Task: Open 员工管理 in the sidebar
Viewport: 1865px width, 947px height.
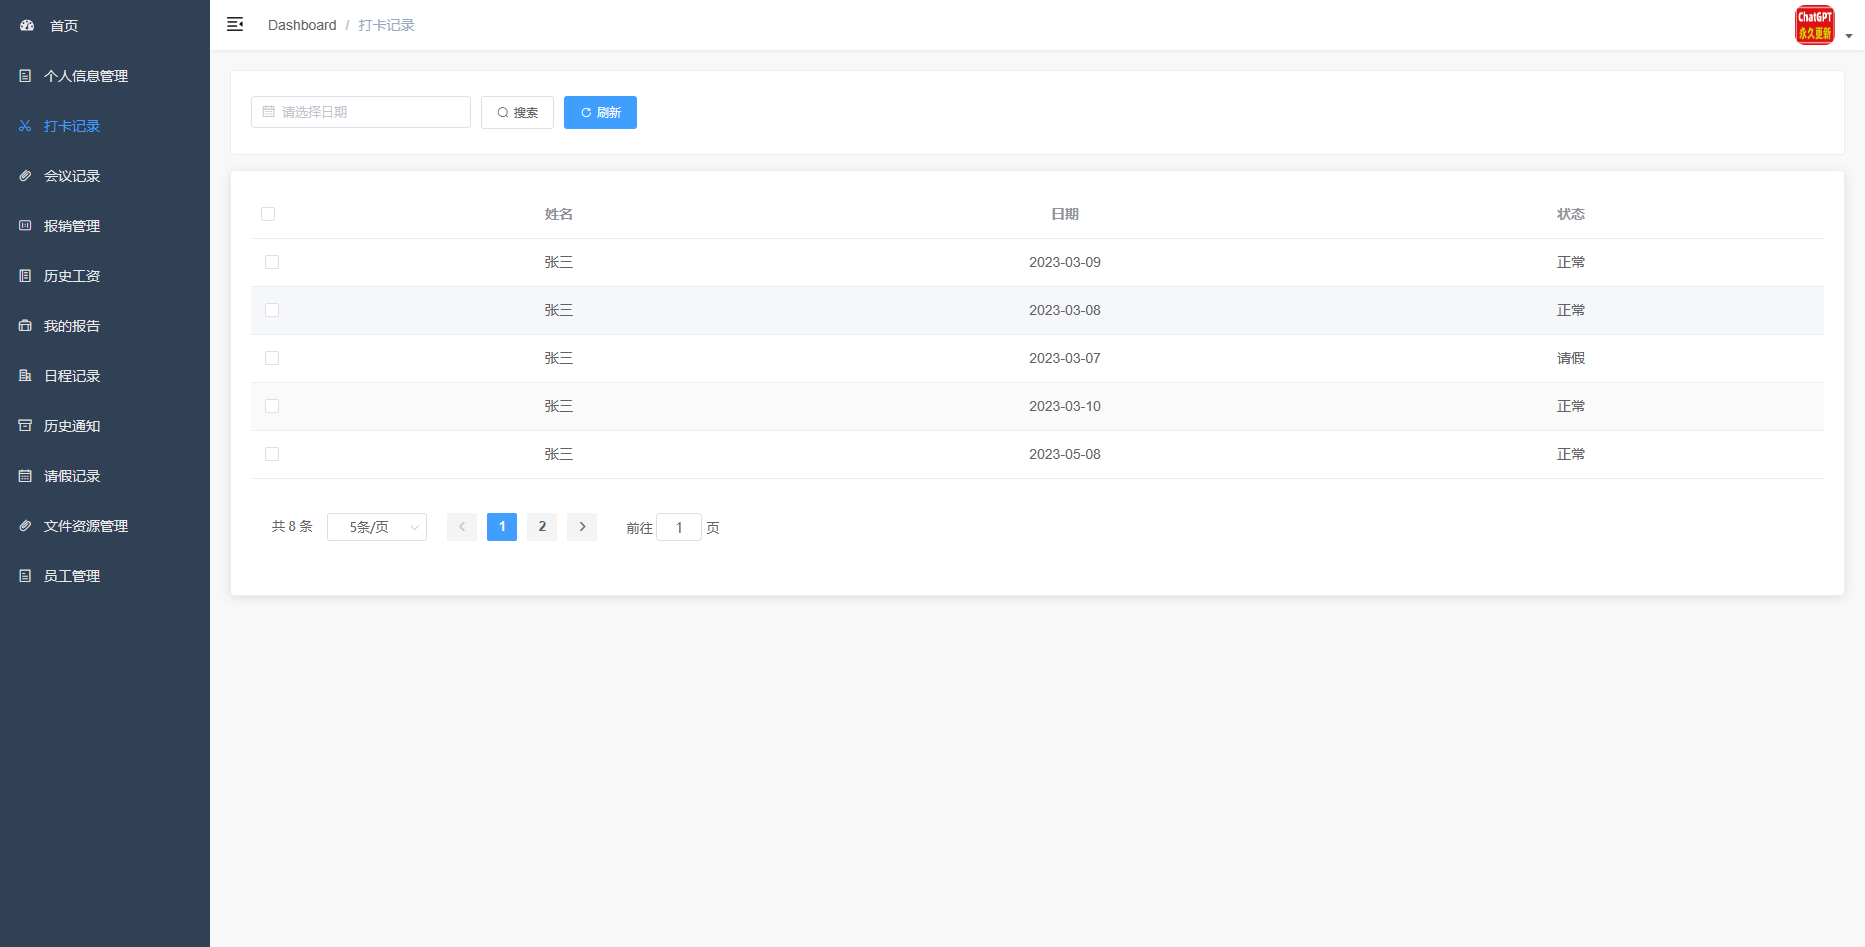Action: pyautogui.click(x=72, y=576)
